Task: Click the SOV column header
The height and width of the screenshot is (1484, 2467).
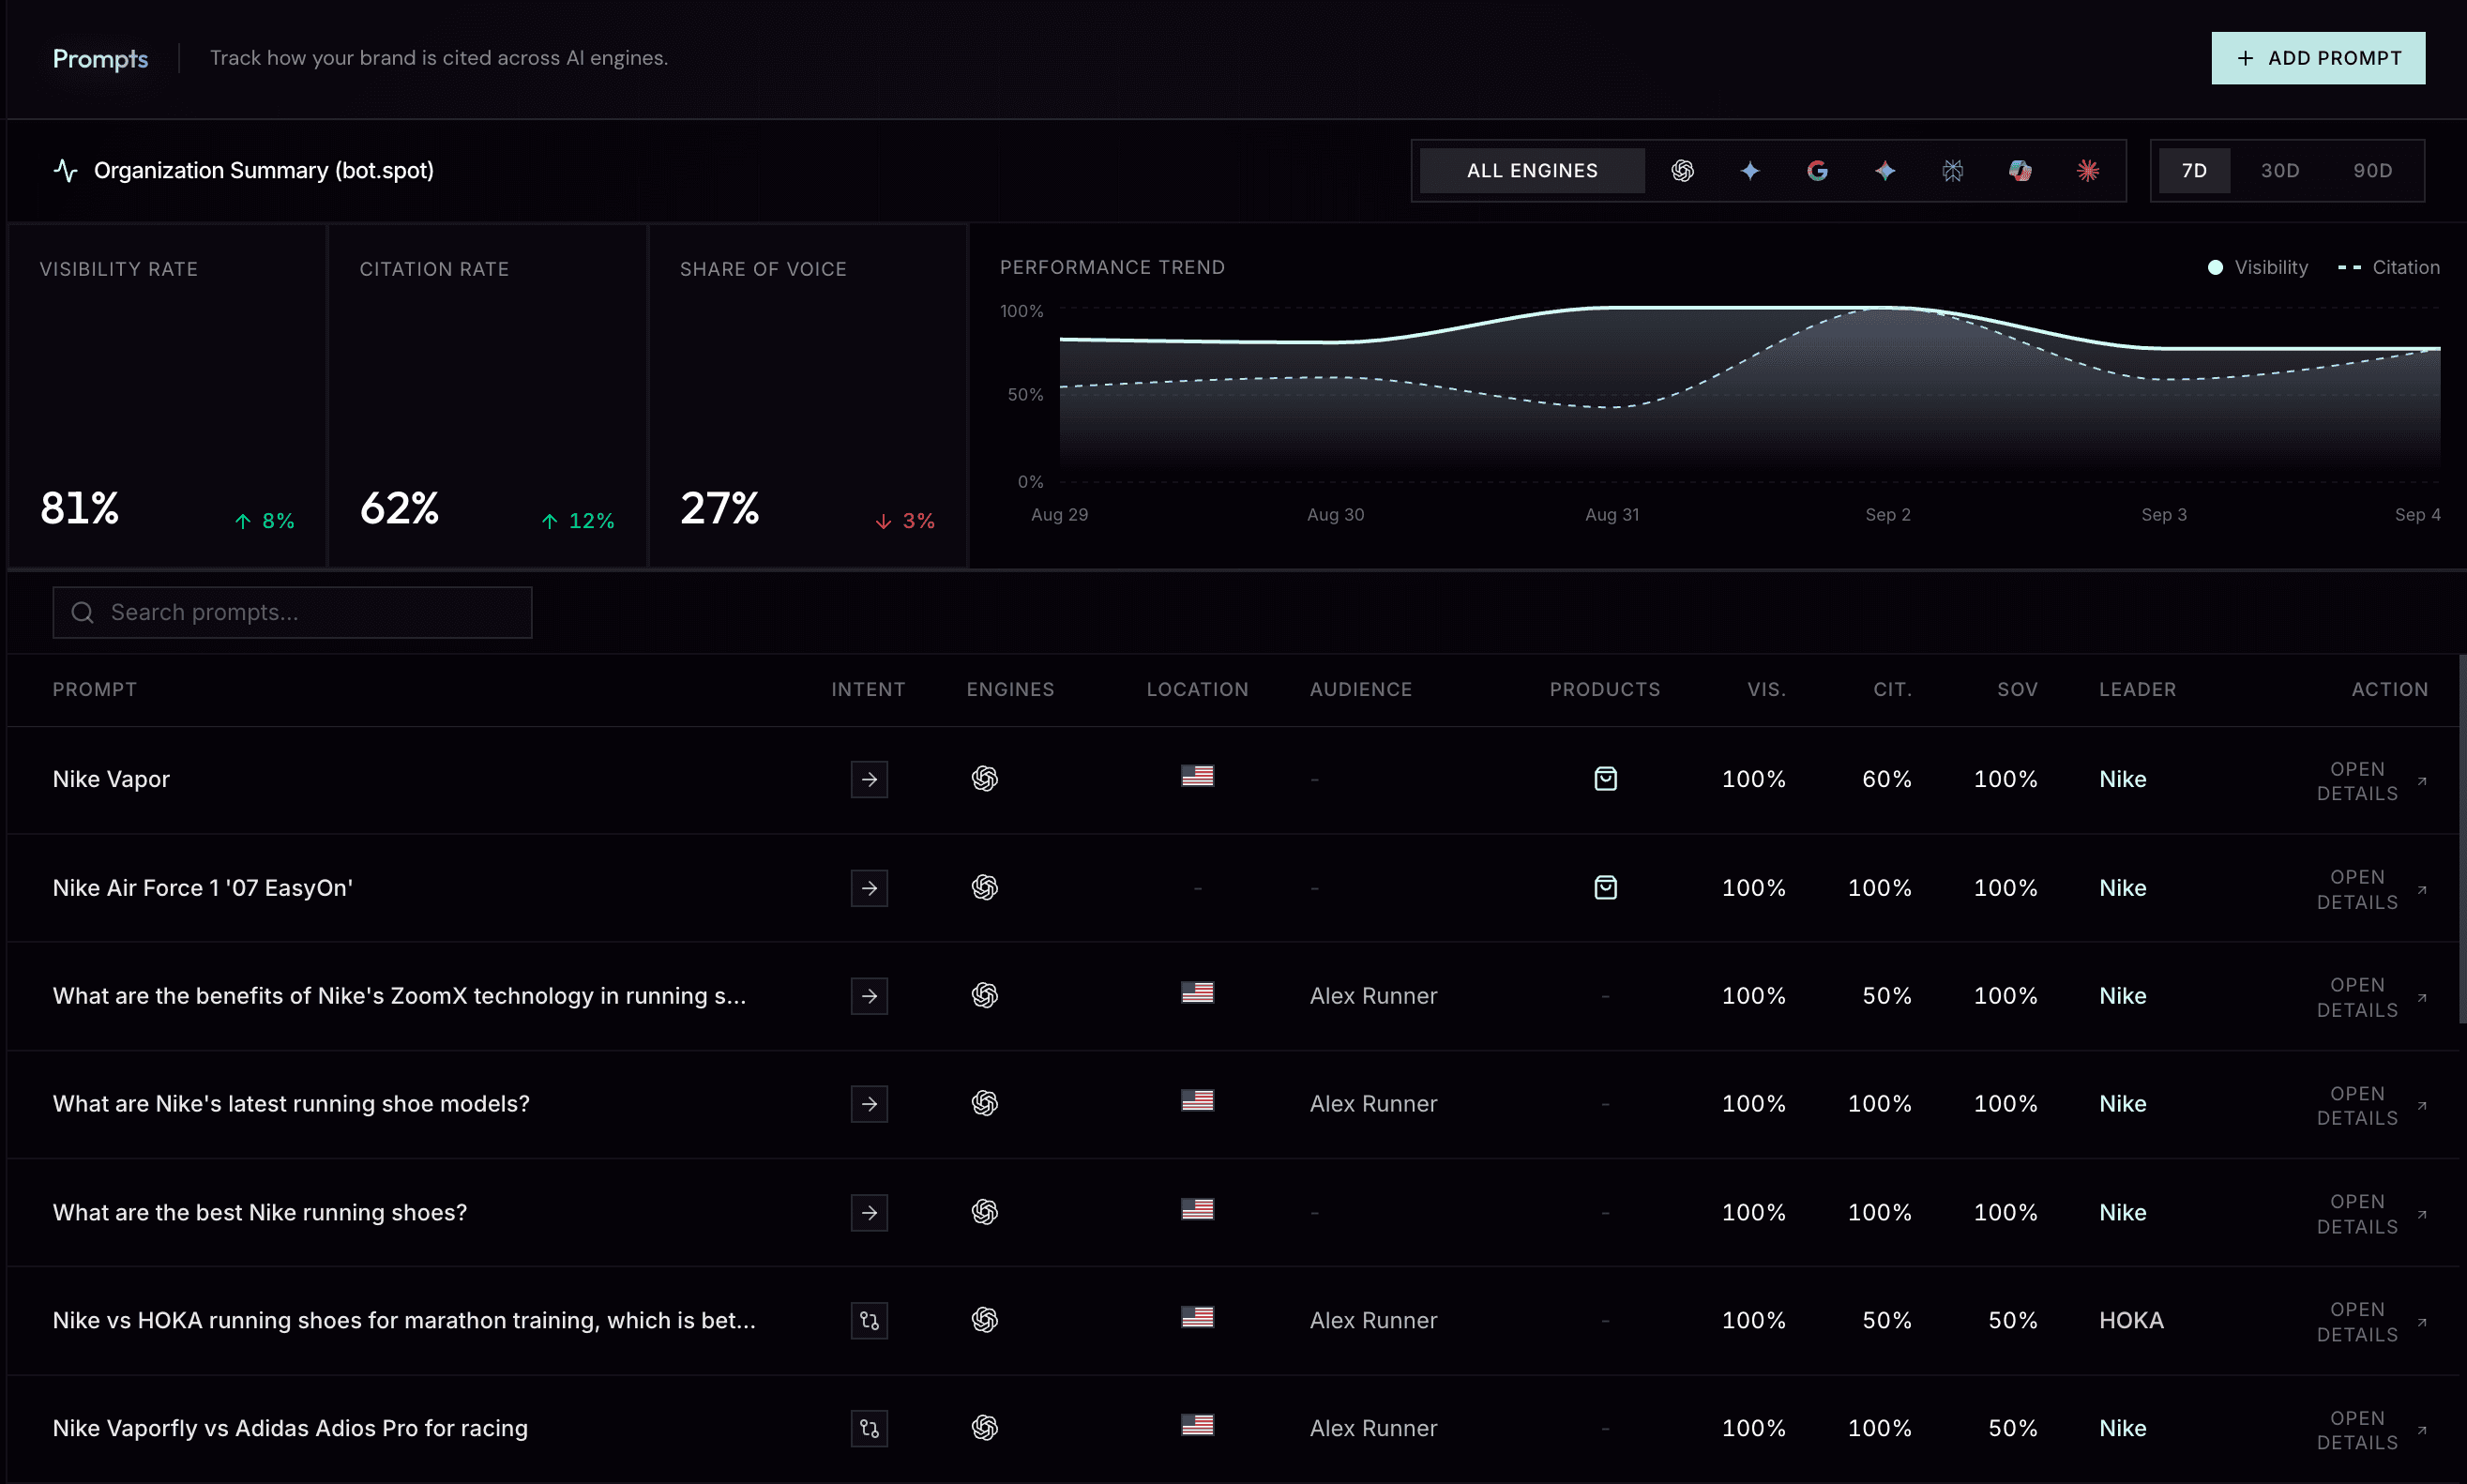Action: coord(2017,689)
